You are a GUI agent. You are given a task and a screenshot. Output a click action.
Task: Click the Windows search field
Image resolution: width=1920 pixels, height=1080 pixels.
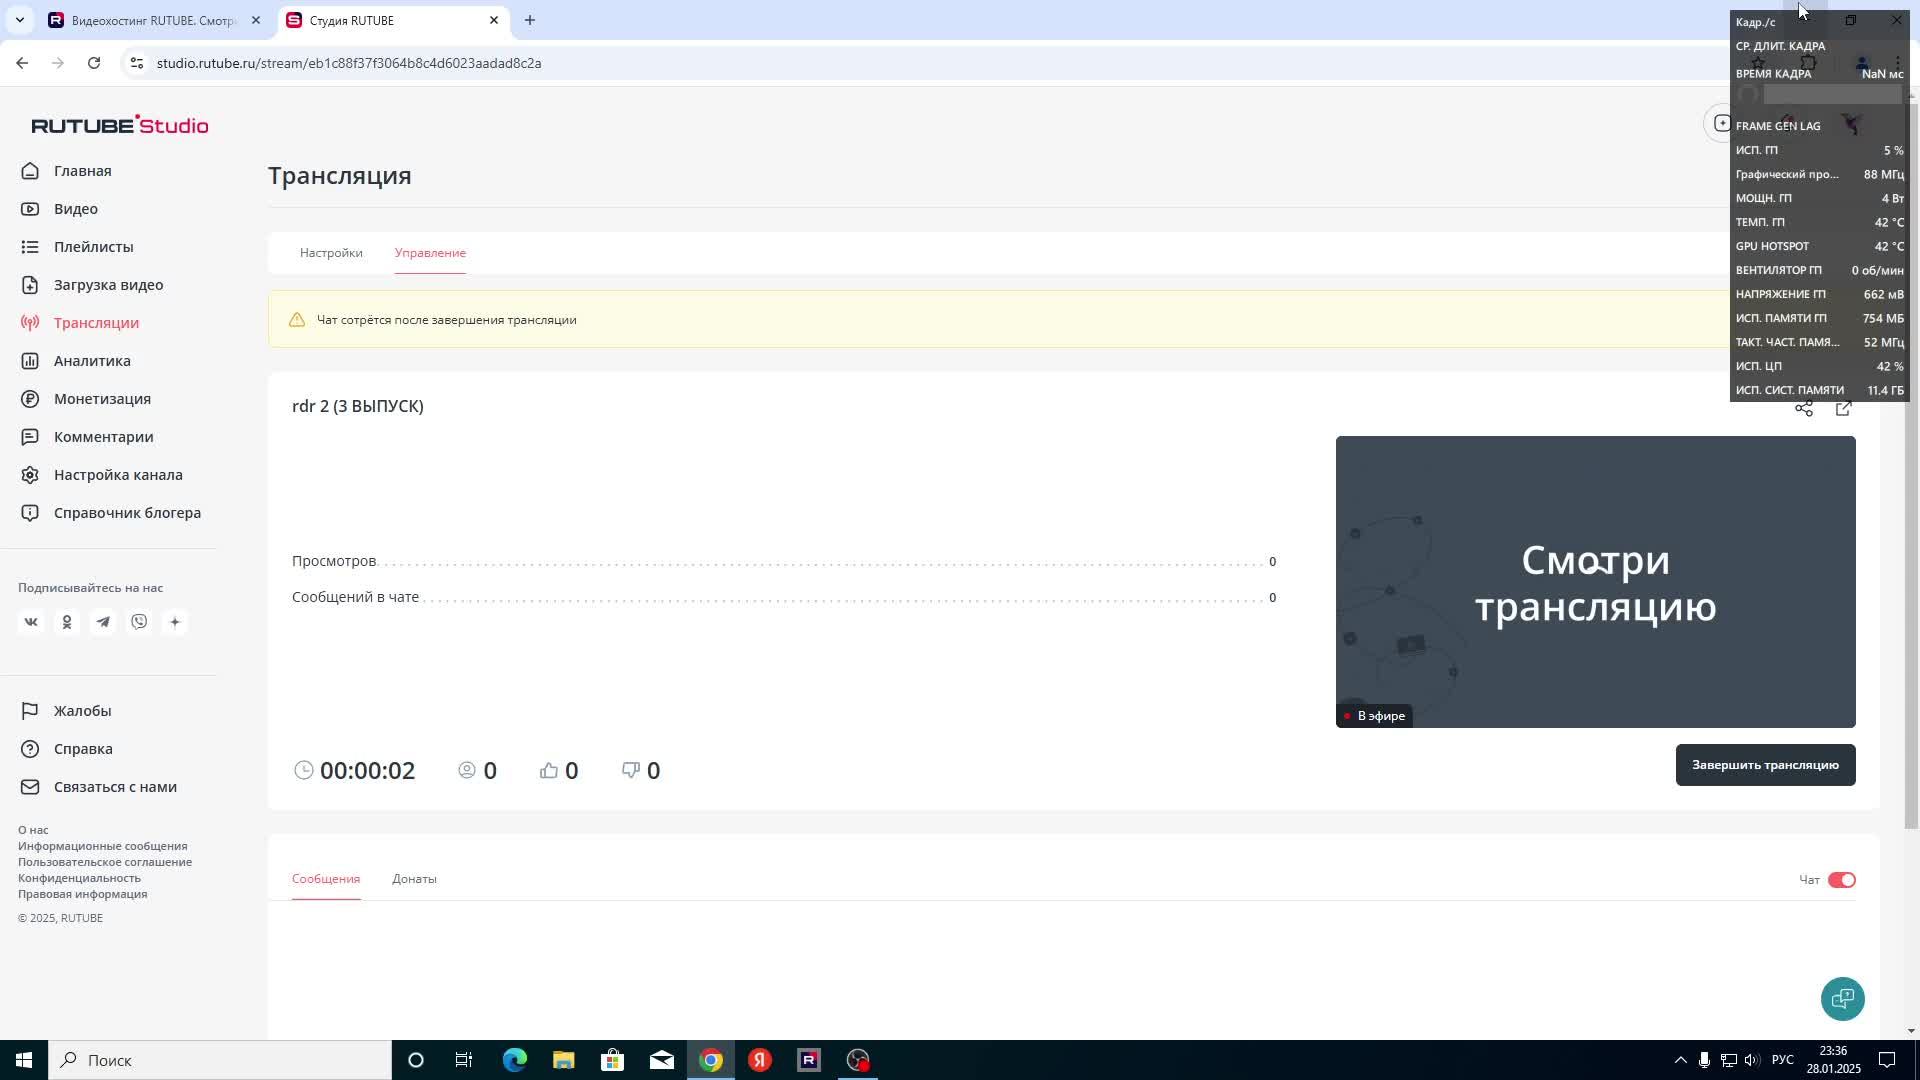coord(220,1060)
